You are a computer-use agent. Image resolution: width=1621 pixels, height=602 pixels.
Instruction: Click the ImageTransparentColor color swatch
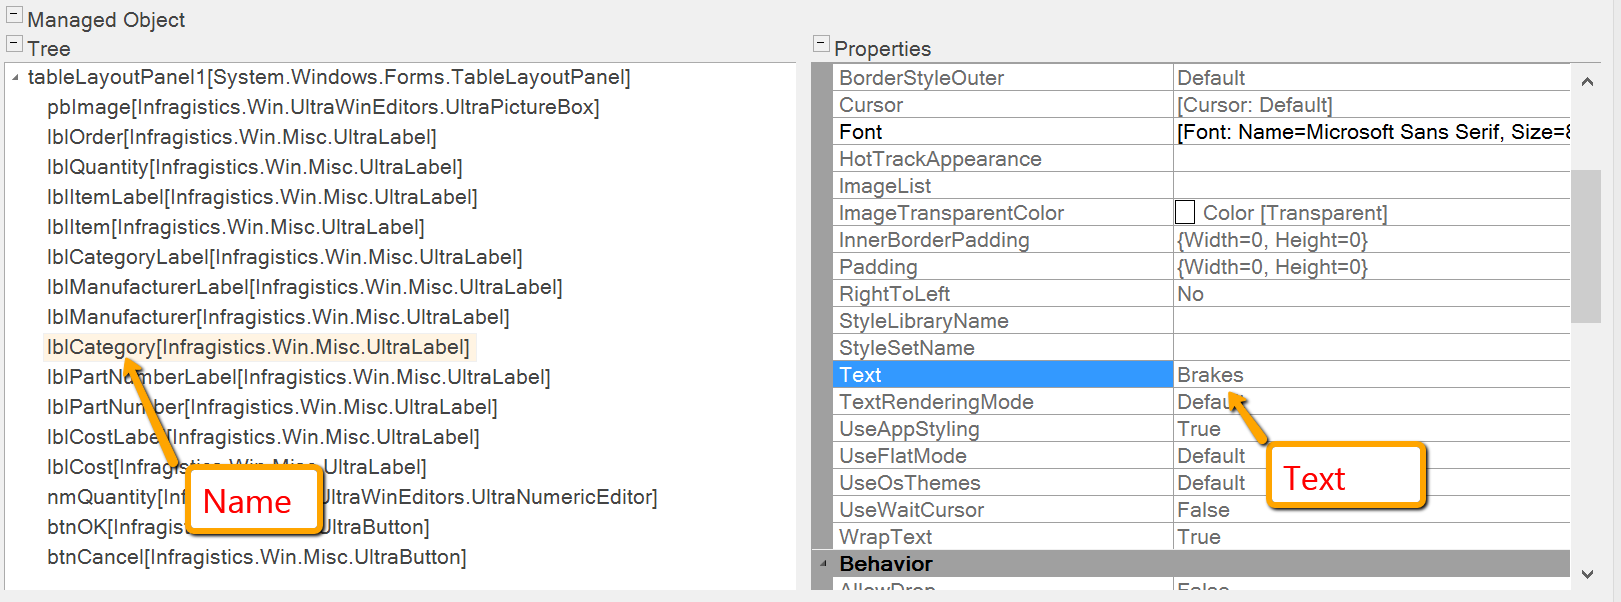(x=1185, y=213)
